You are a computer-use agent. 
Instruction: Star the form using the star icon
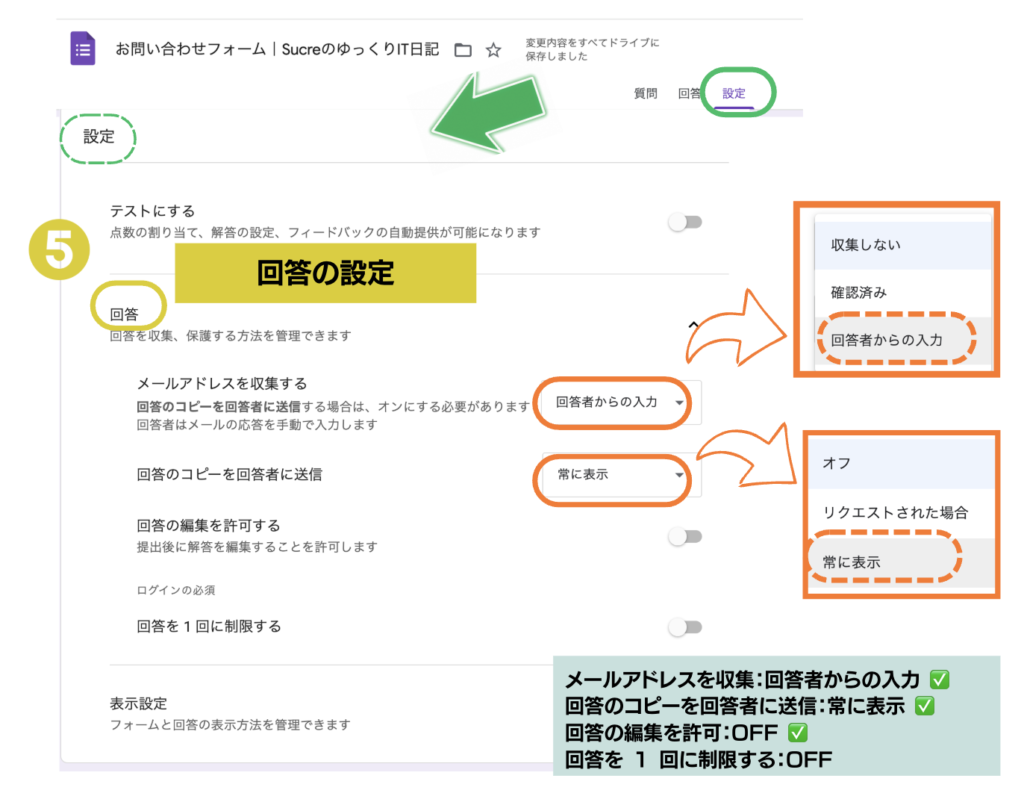pyautogui.click(x=493, y=50)
